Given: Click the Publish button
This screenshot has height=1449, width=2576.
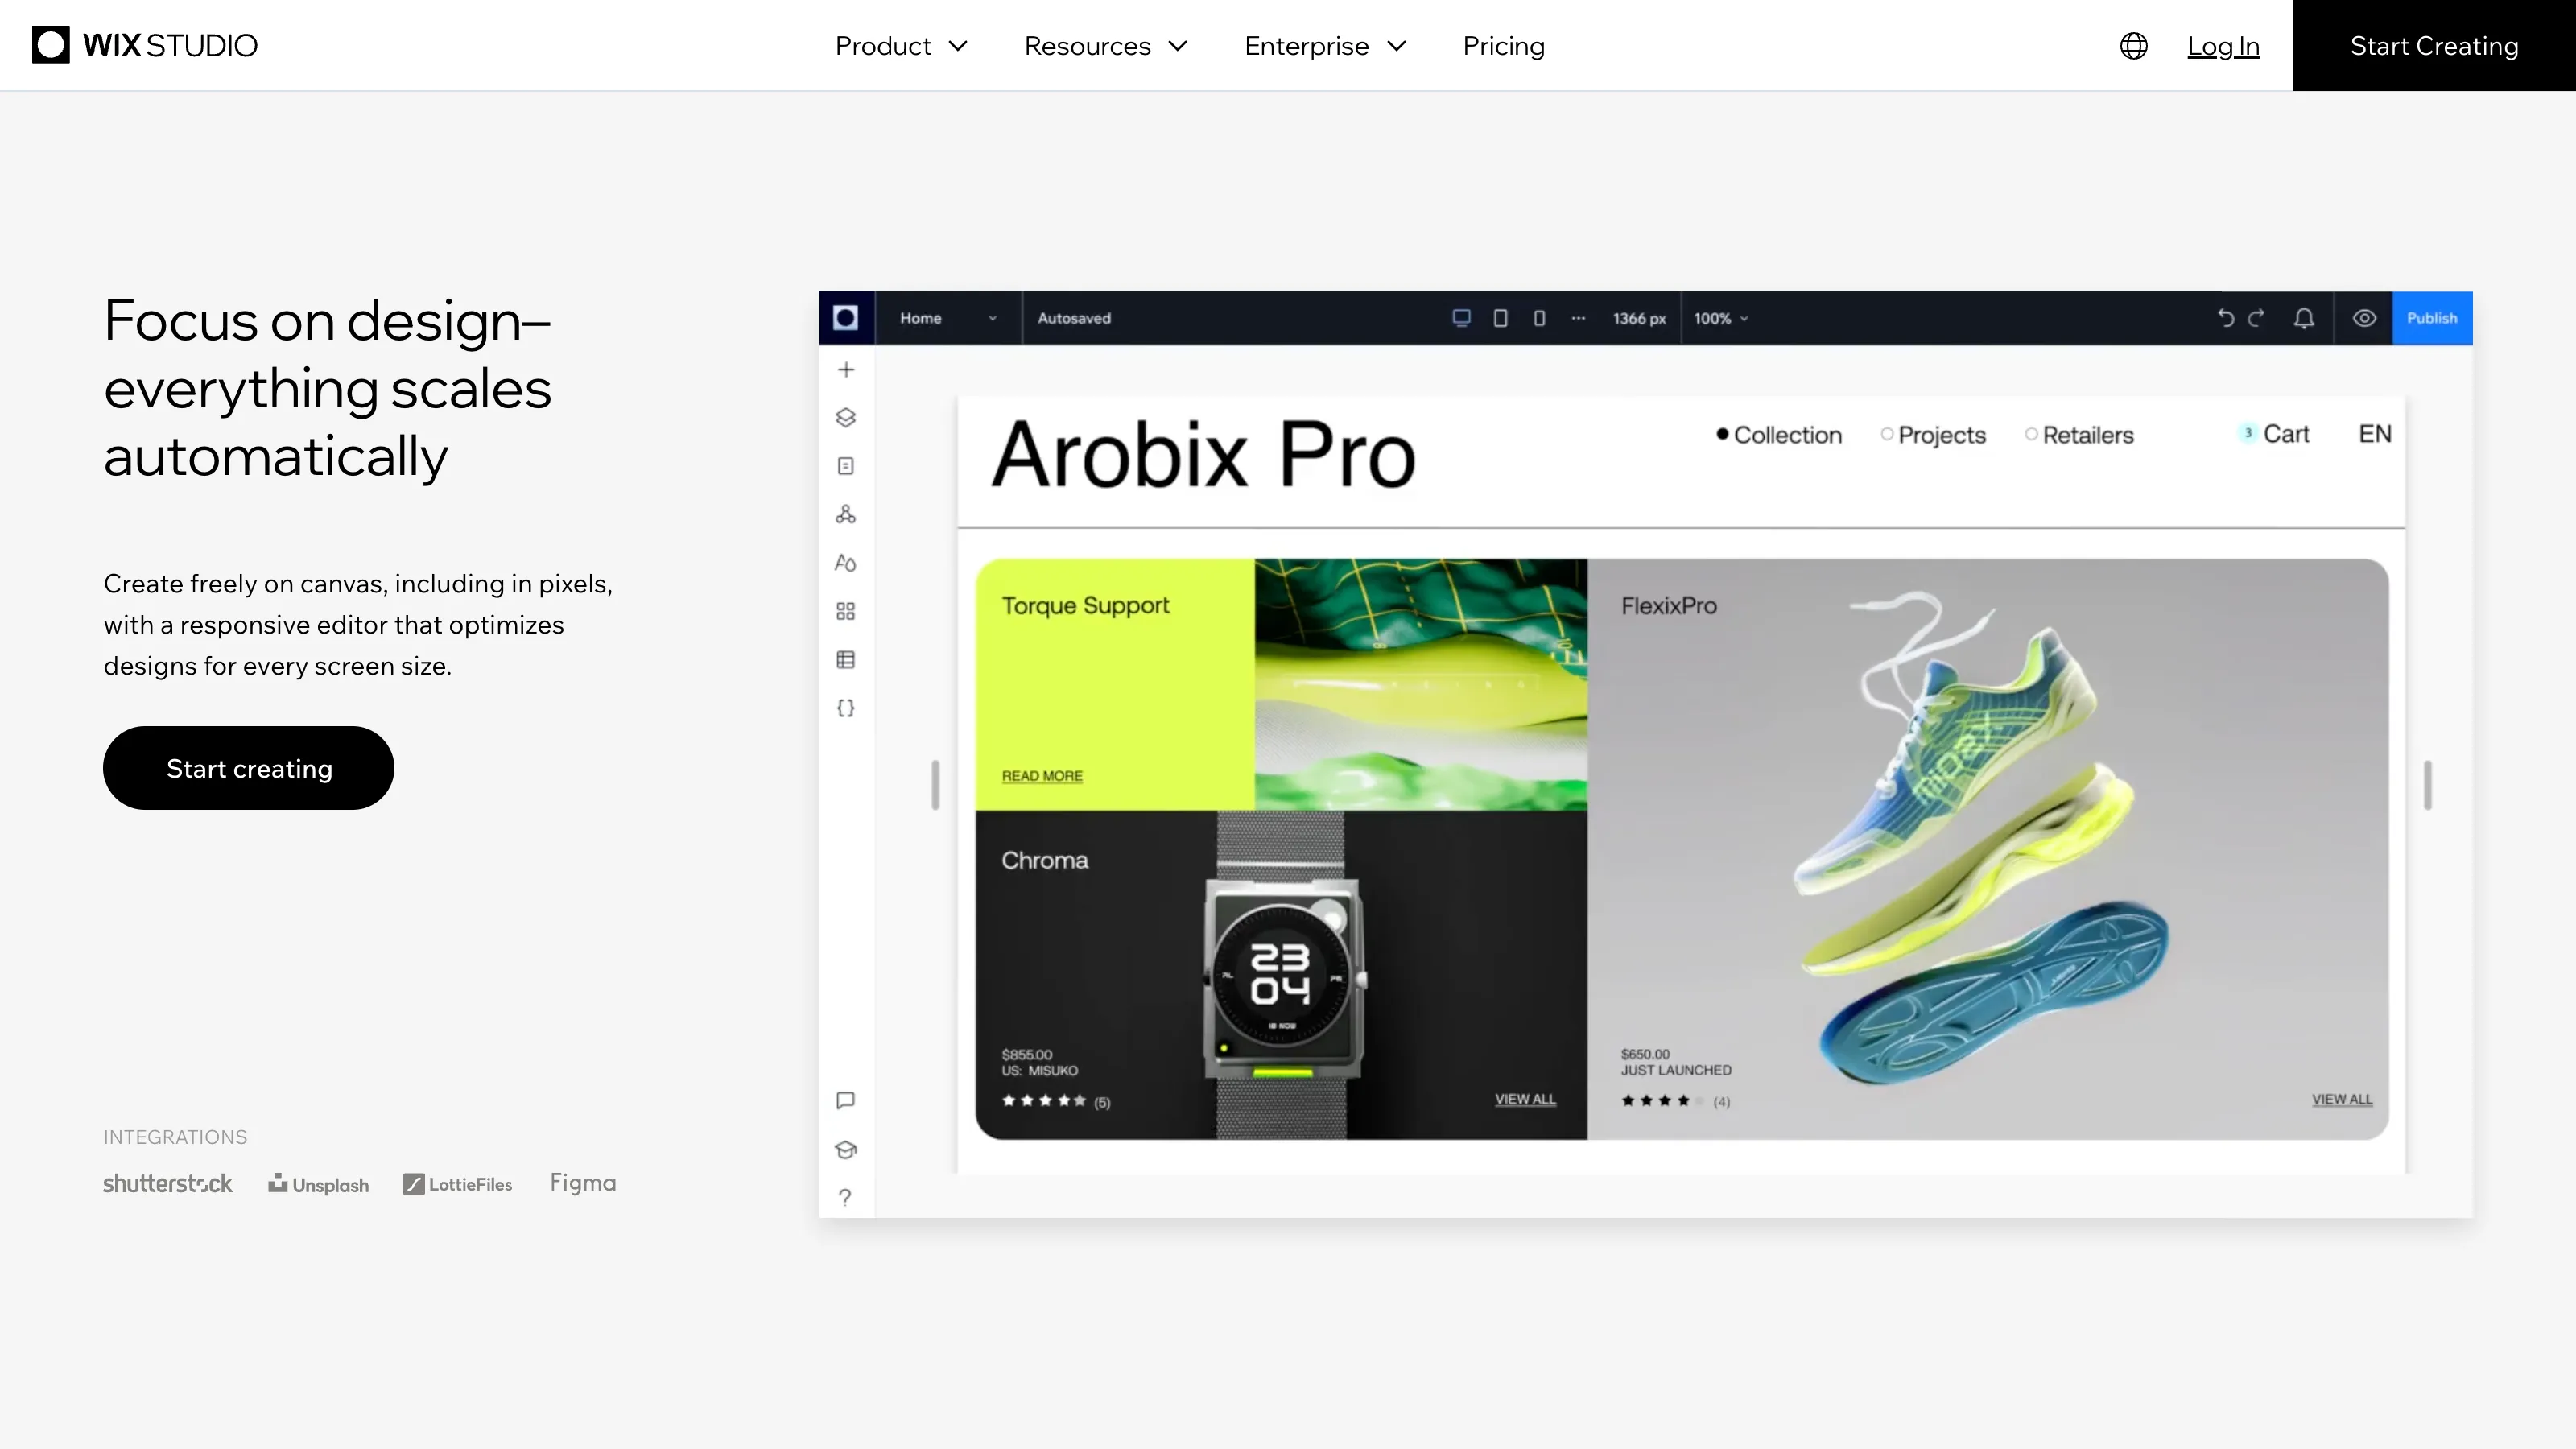Looking at the screenshot, I should tap(2434, 318).
